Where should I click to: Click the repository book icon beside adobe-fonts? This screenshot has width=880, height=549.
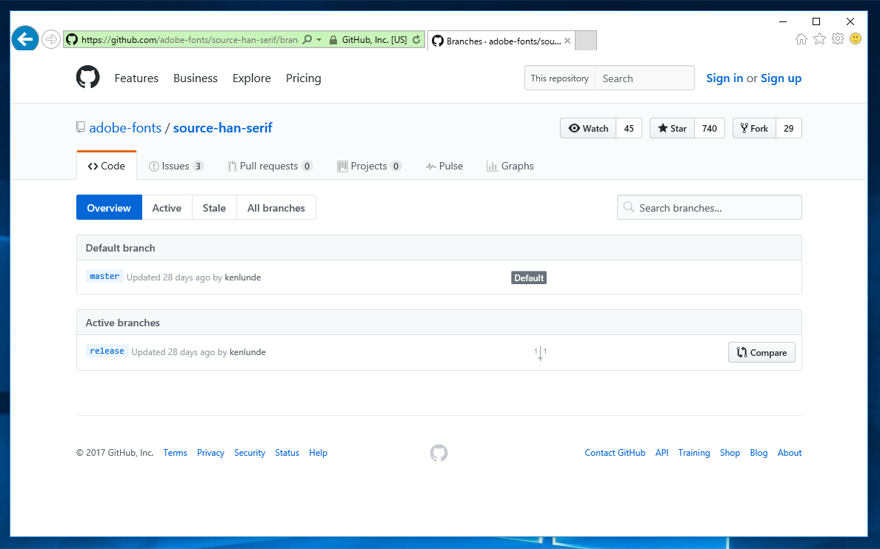(x=81, y=127)
